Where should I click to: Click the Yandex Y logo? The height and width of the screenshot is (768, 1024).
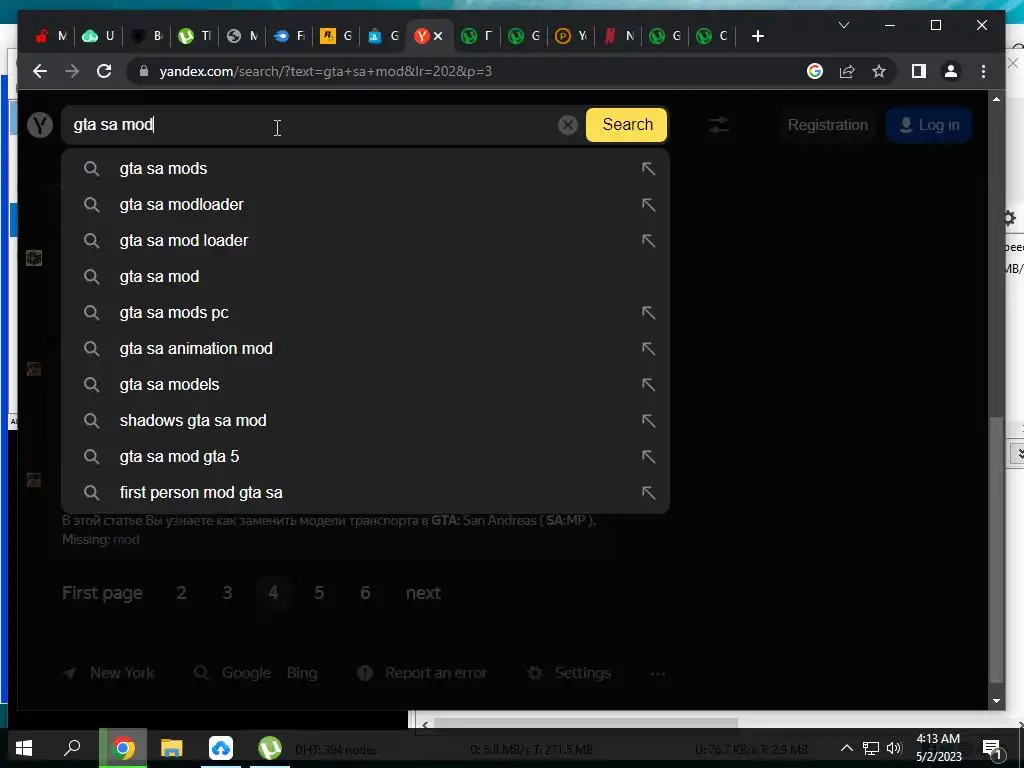tap(40, 124)
